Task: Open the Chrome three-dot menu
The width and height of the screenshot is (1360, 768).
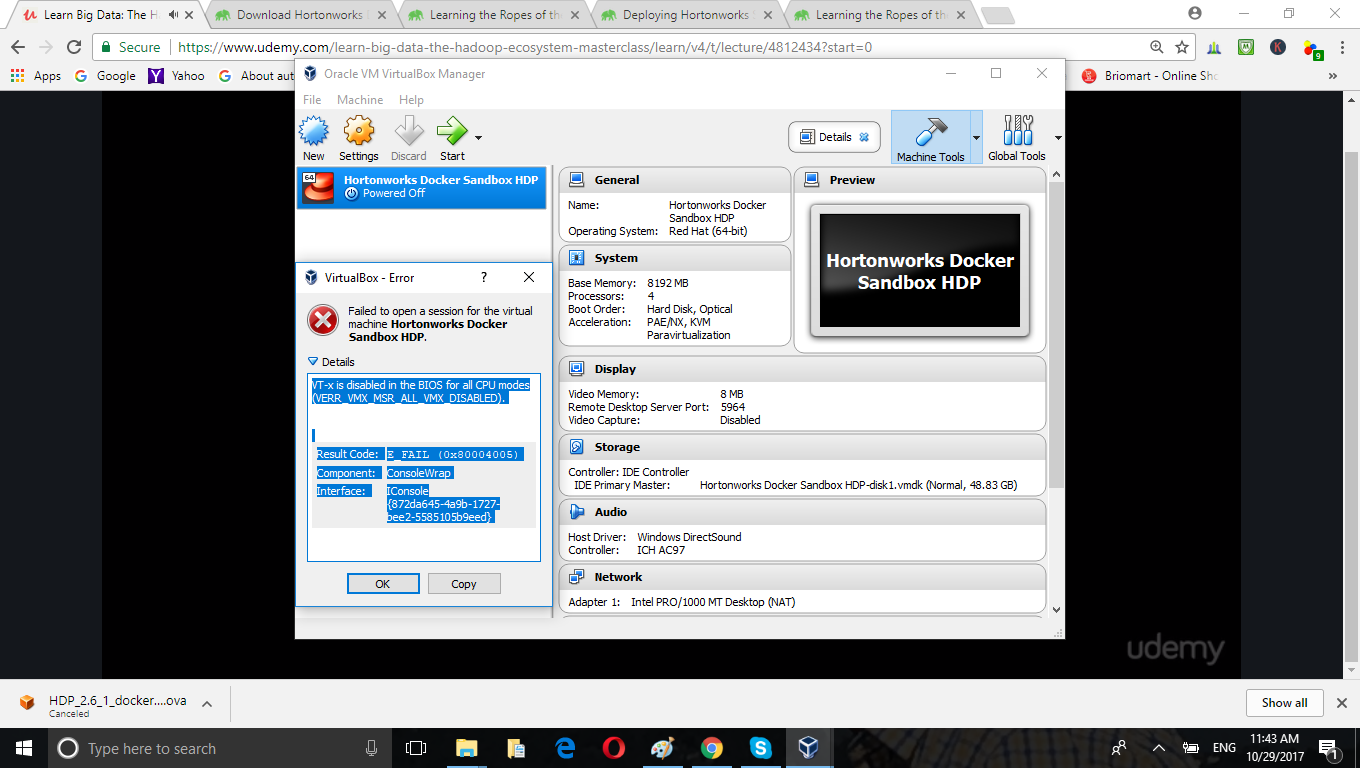Action: (1343, 47)
